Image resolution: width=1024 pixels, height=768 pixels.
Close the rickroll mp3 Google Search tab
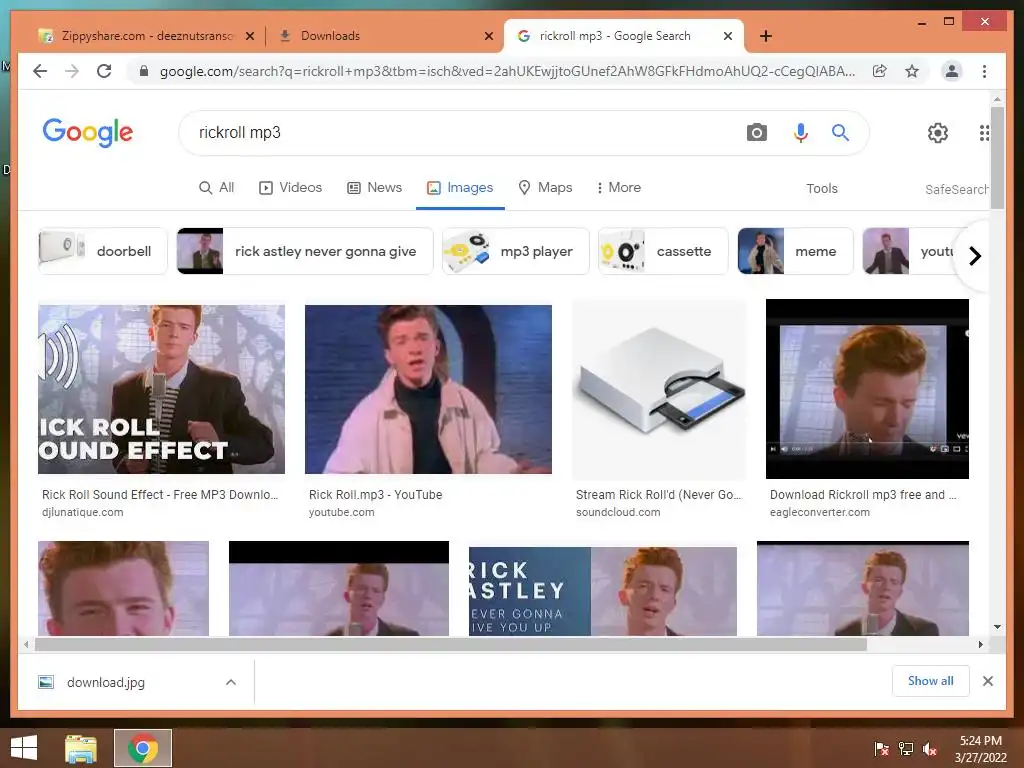tap(728, 36)
